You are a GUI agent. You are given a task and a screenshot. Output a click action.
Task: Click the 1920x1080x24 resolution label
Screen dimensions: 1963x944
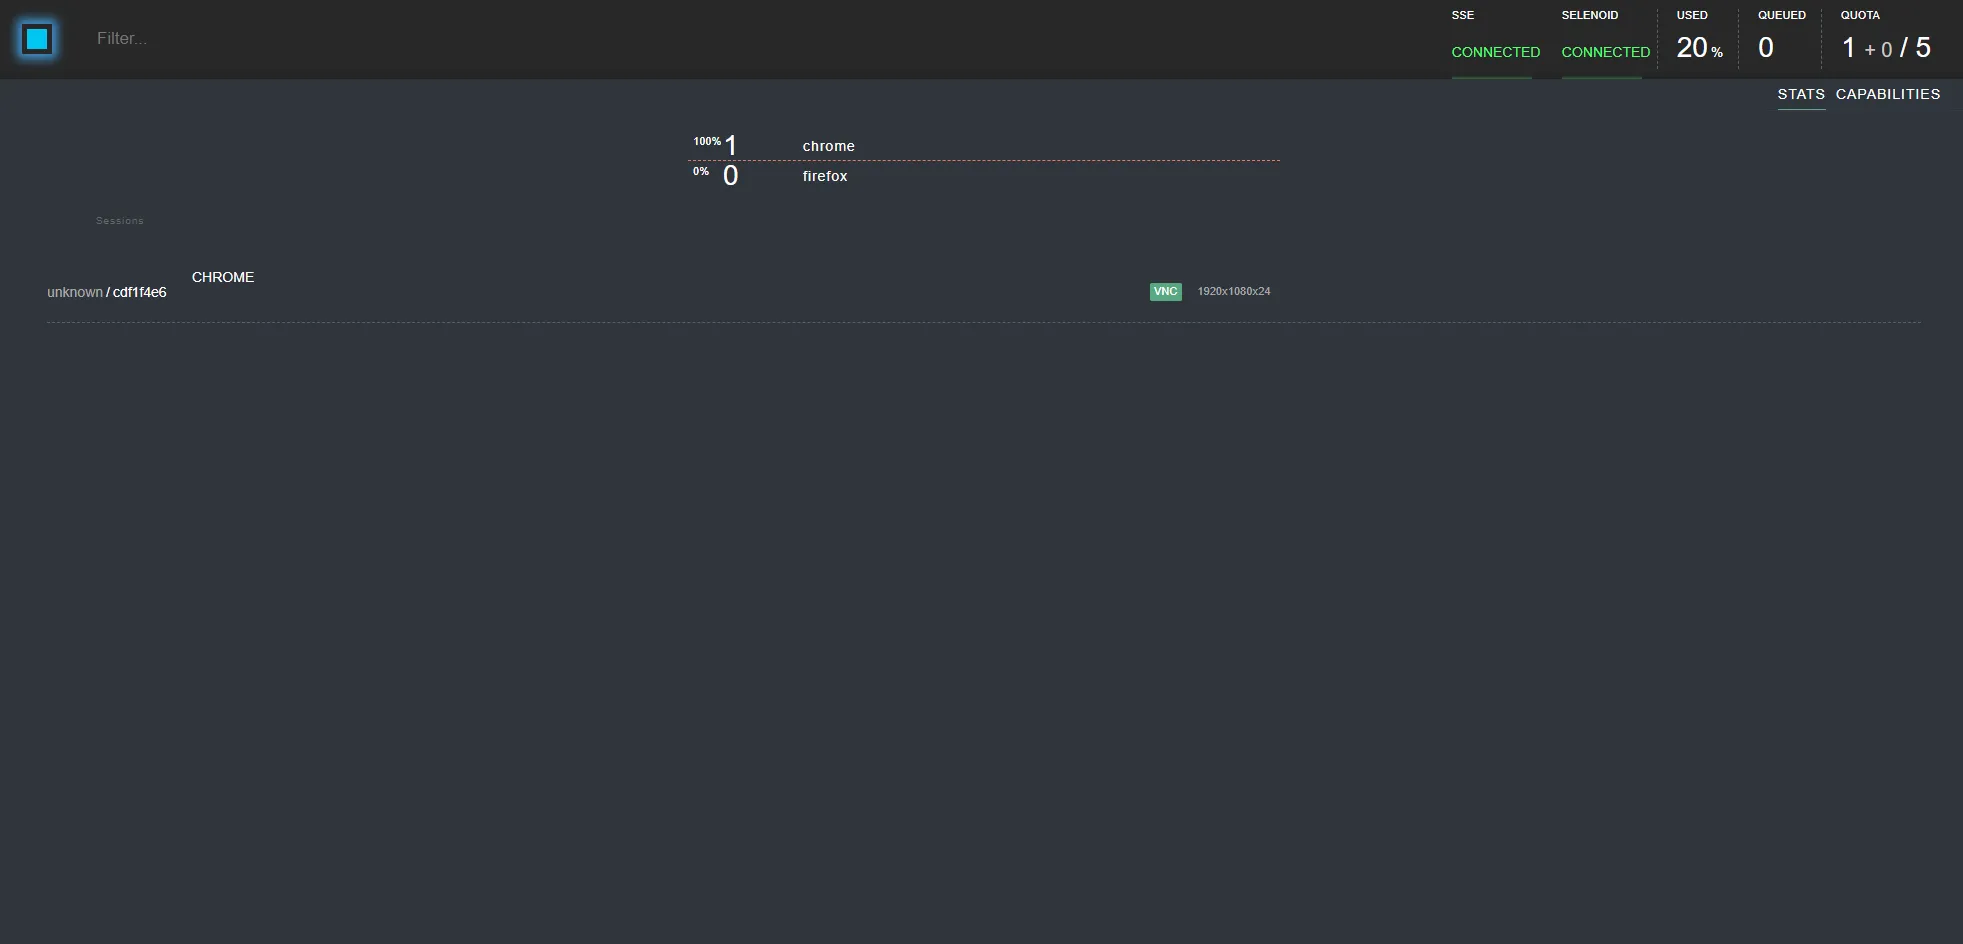1233,291
